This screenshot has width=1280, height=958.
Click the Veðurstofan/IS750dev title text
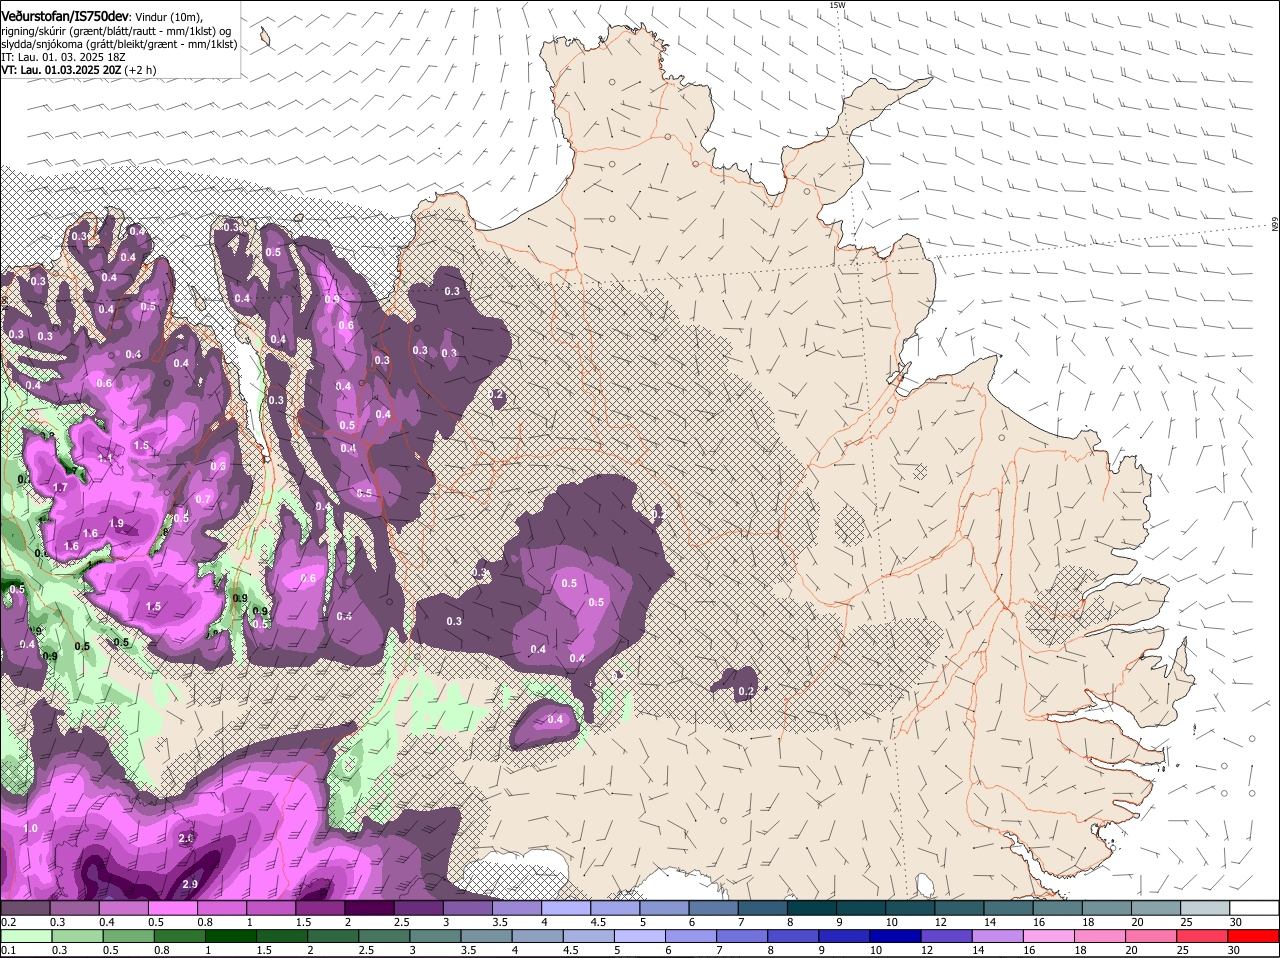click(x=65, y=17)
